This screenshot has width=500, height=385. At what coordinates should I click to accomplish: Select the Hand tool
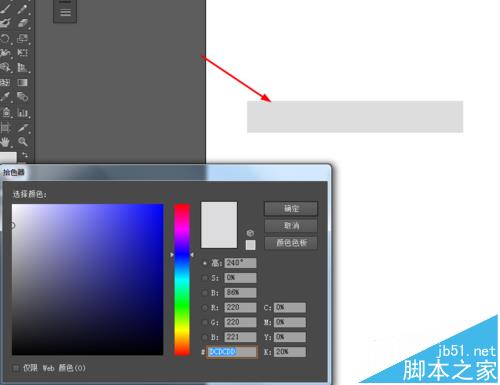(x=6, y=142)
